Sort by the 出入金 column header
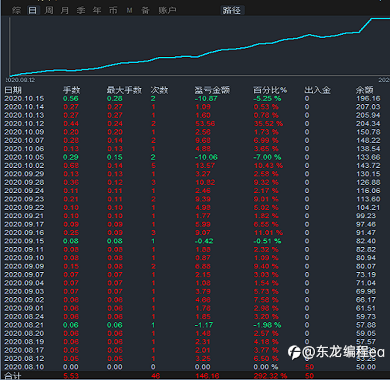 [x=317, y=90]
